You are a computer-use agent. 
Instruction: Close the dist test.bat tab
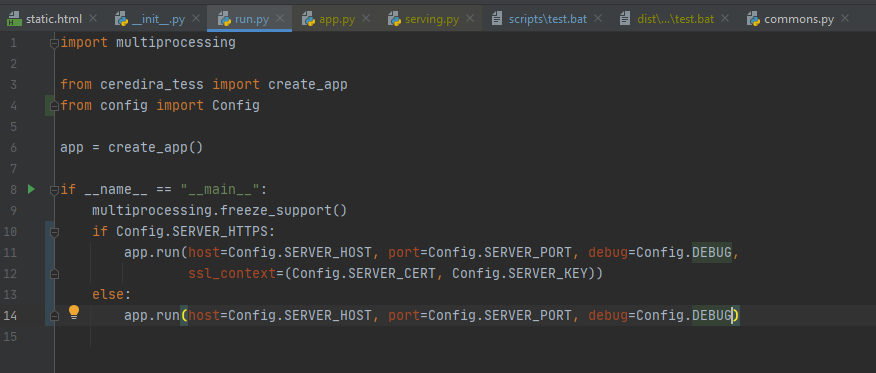725,19
